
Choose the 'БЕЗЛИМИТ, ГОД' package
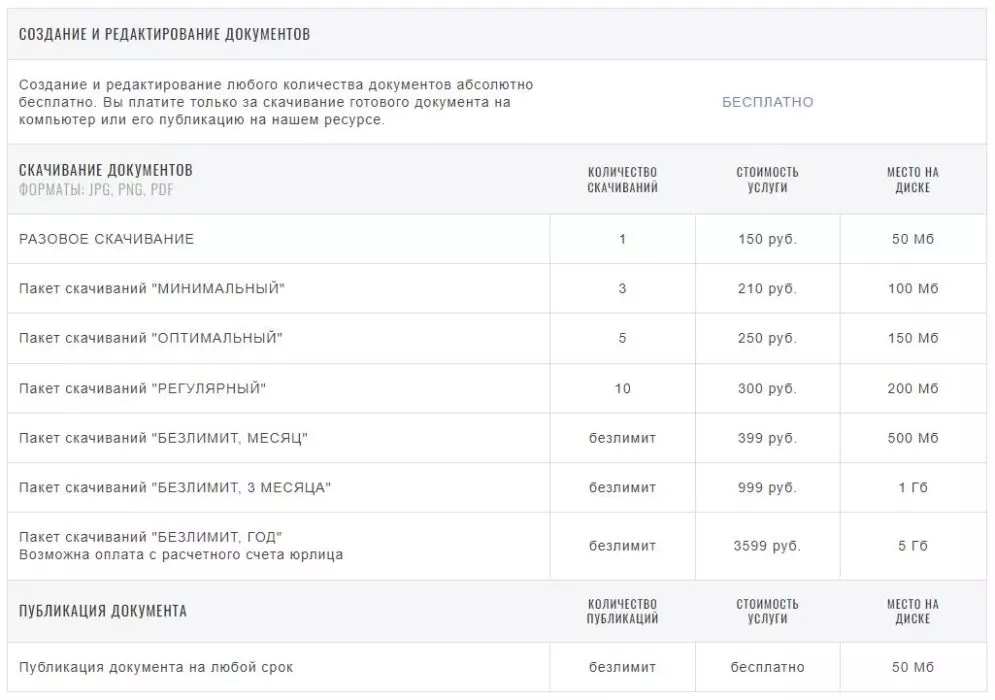(x=497, y=546)
